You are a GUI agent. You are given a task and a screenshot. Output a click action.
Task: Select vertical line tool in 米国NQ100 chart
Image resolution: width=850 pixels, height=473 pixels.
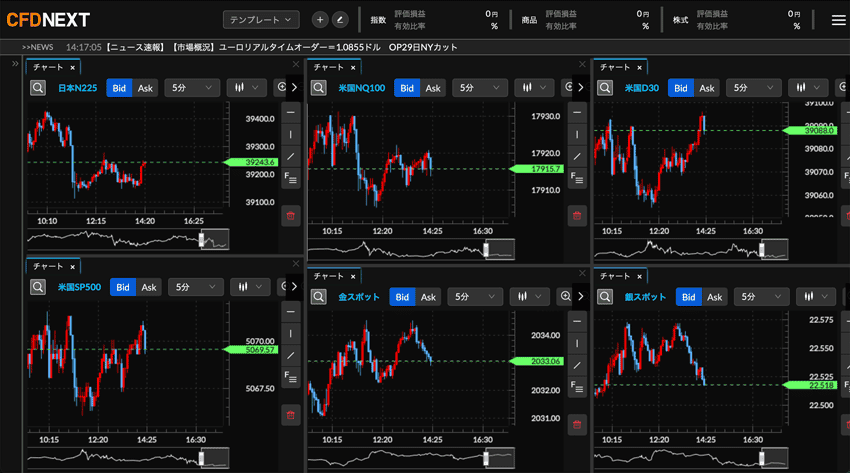(x=577, y=134)
